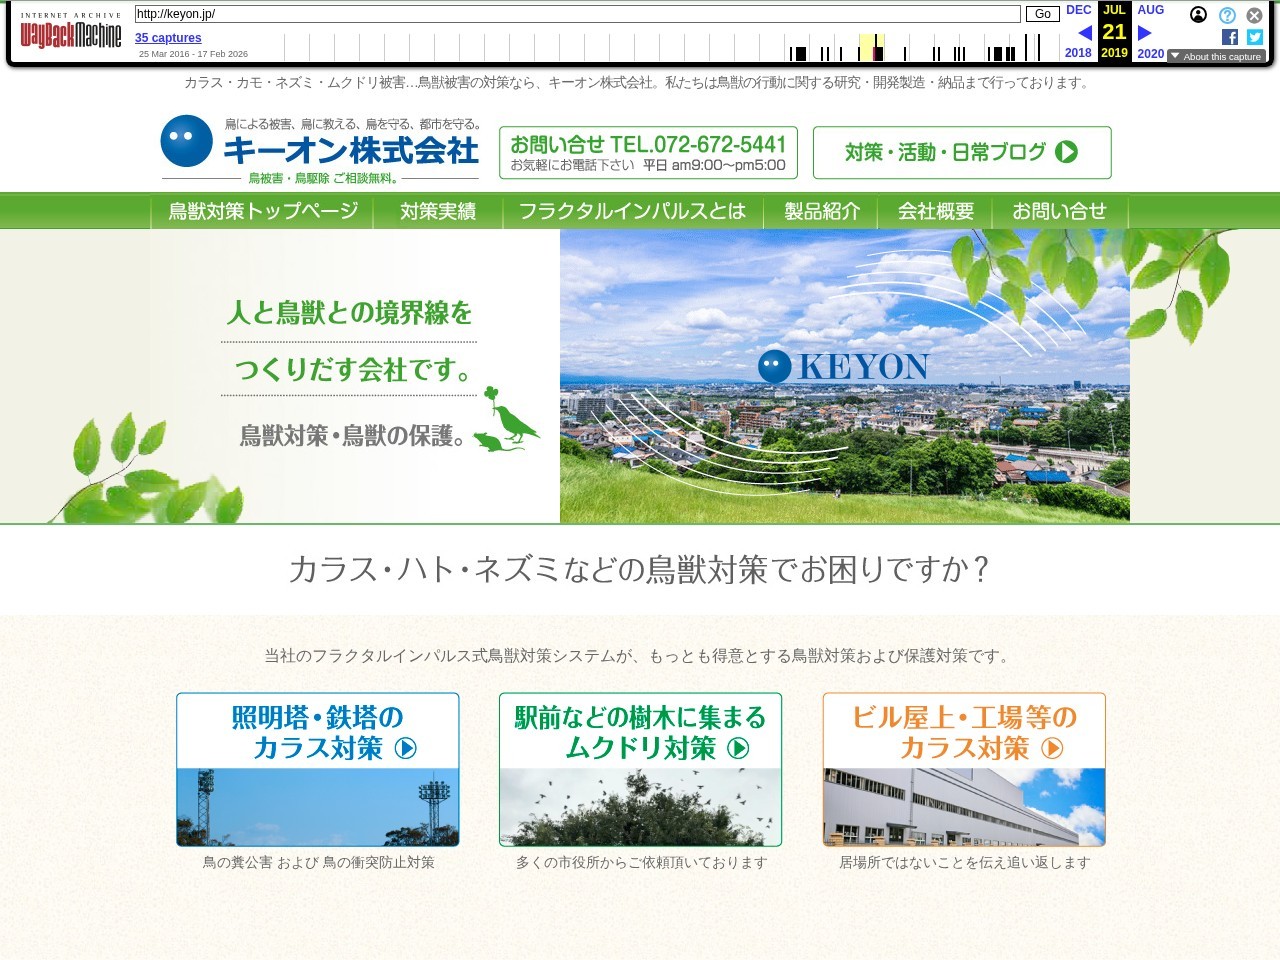The image size is (1280, 960).
Task: Open 対策実績 menu item
Action: coord(438,211)
